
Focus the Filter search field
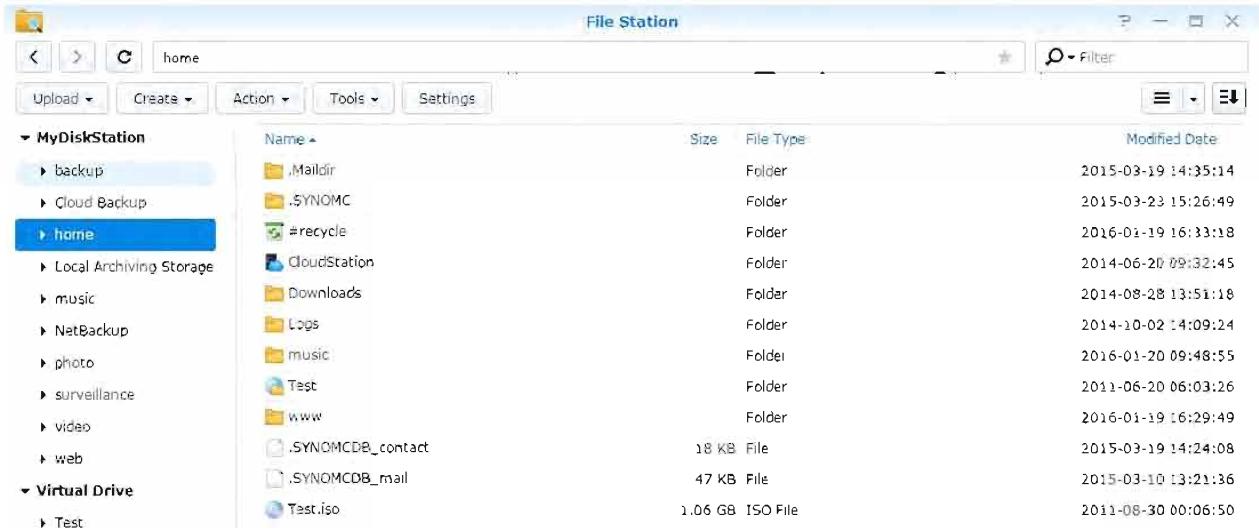1140,59
